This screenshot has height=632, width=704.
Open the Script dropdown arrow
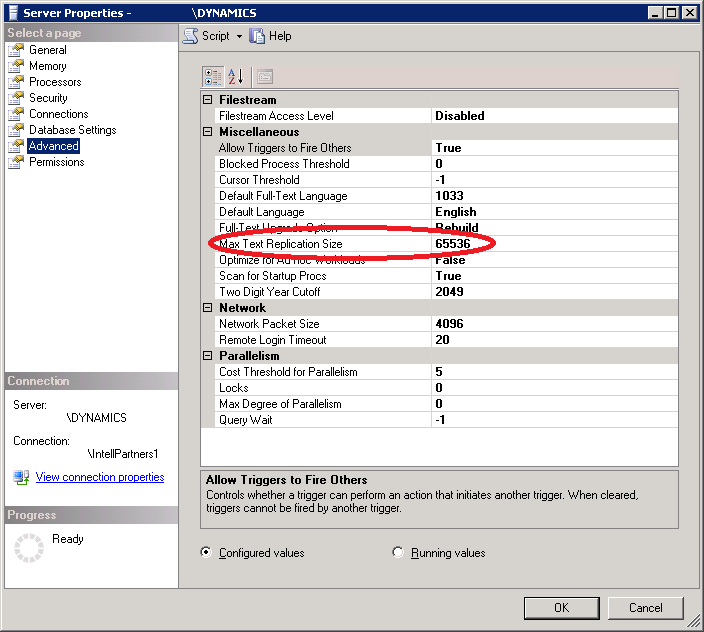coord(239,36)
